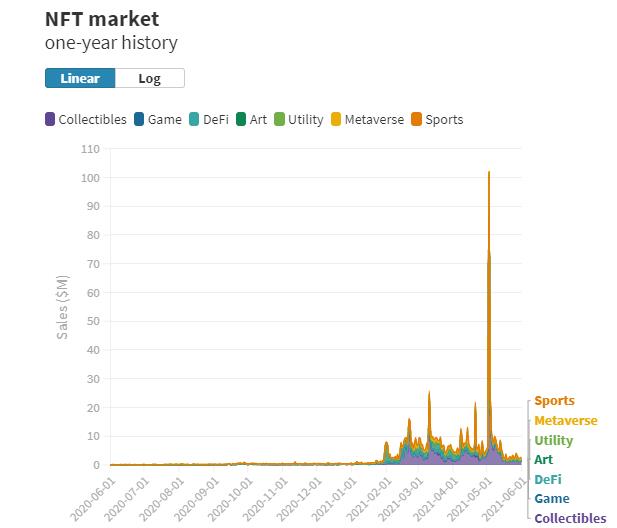
Task: Toggle the Metaverse series legend text
Action: (x=373, y=120)
